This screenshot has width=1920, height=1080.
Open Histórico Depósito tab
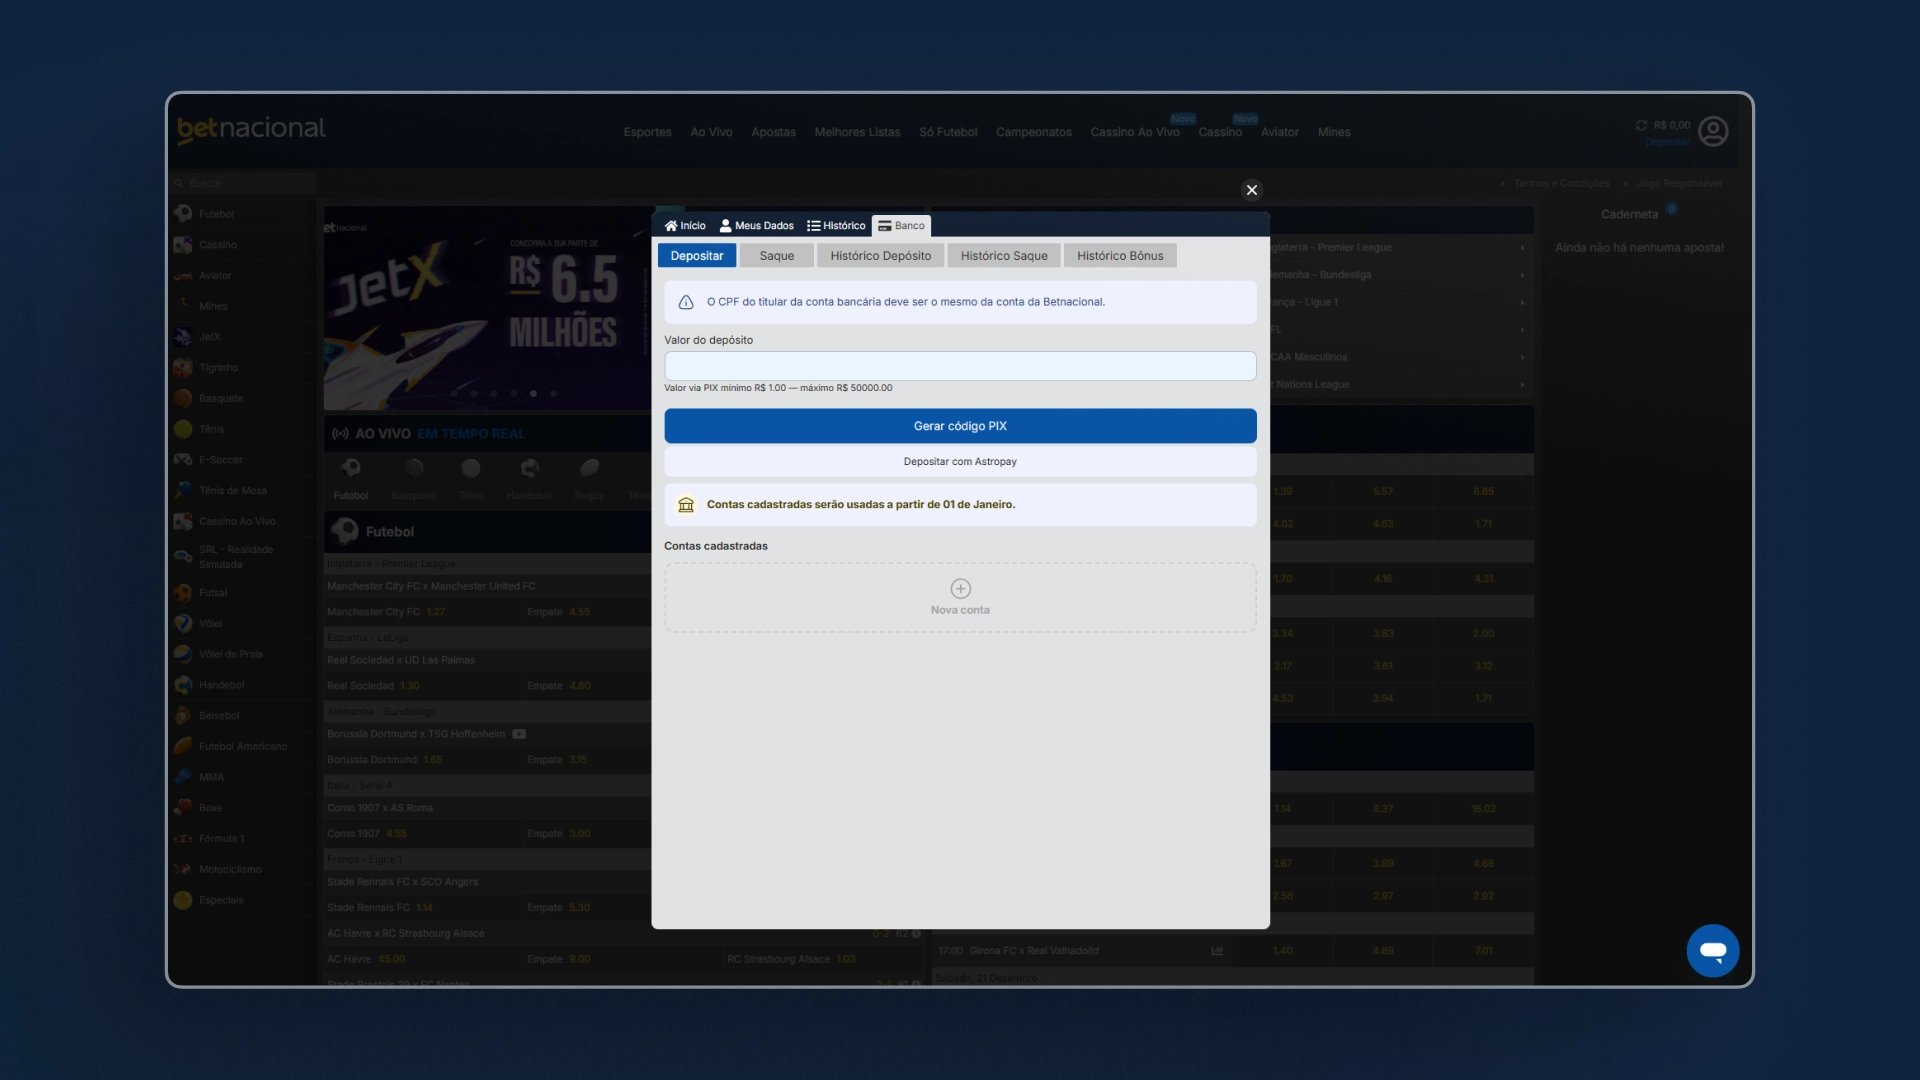click(880, 256)
